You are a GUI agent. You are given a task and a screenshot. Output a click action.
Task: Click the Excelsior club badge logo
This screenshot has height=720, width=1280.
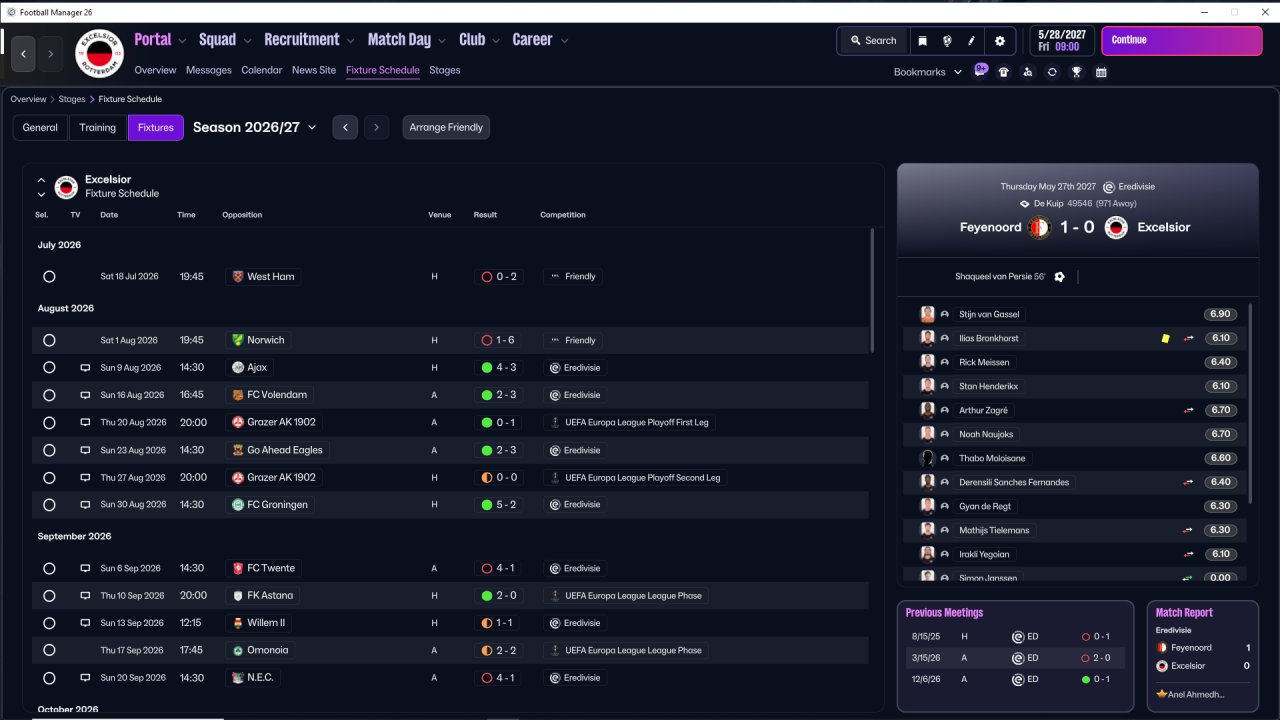99,53
